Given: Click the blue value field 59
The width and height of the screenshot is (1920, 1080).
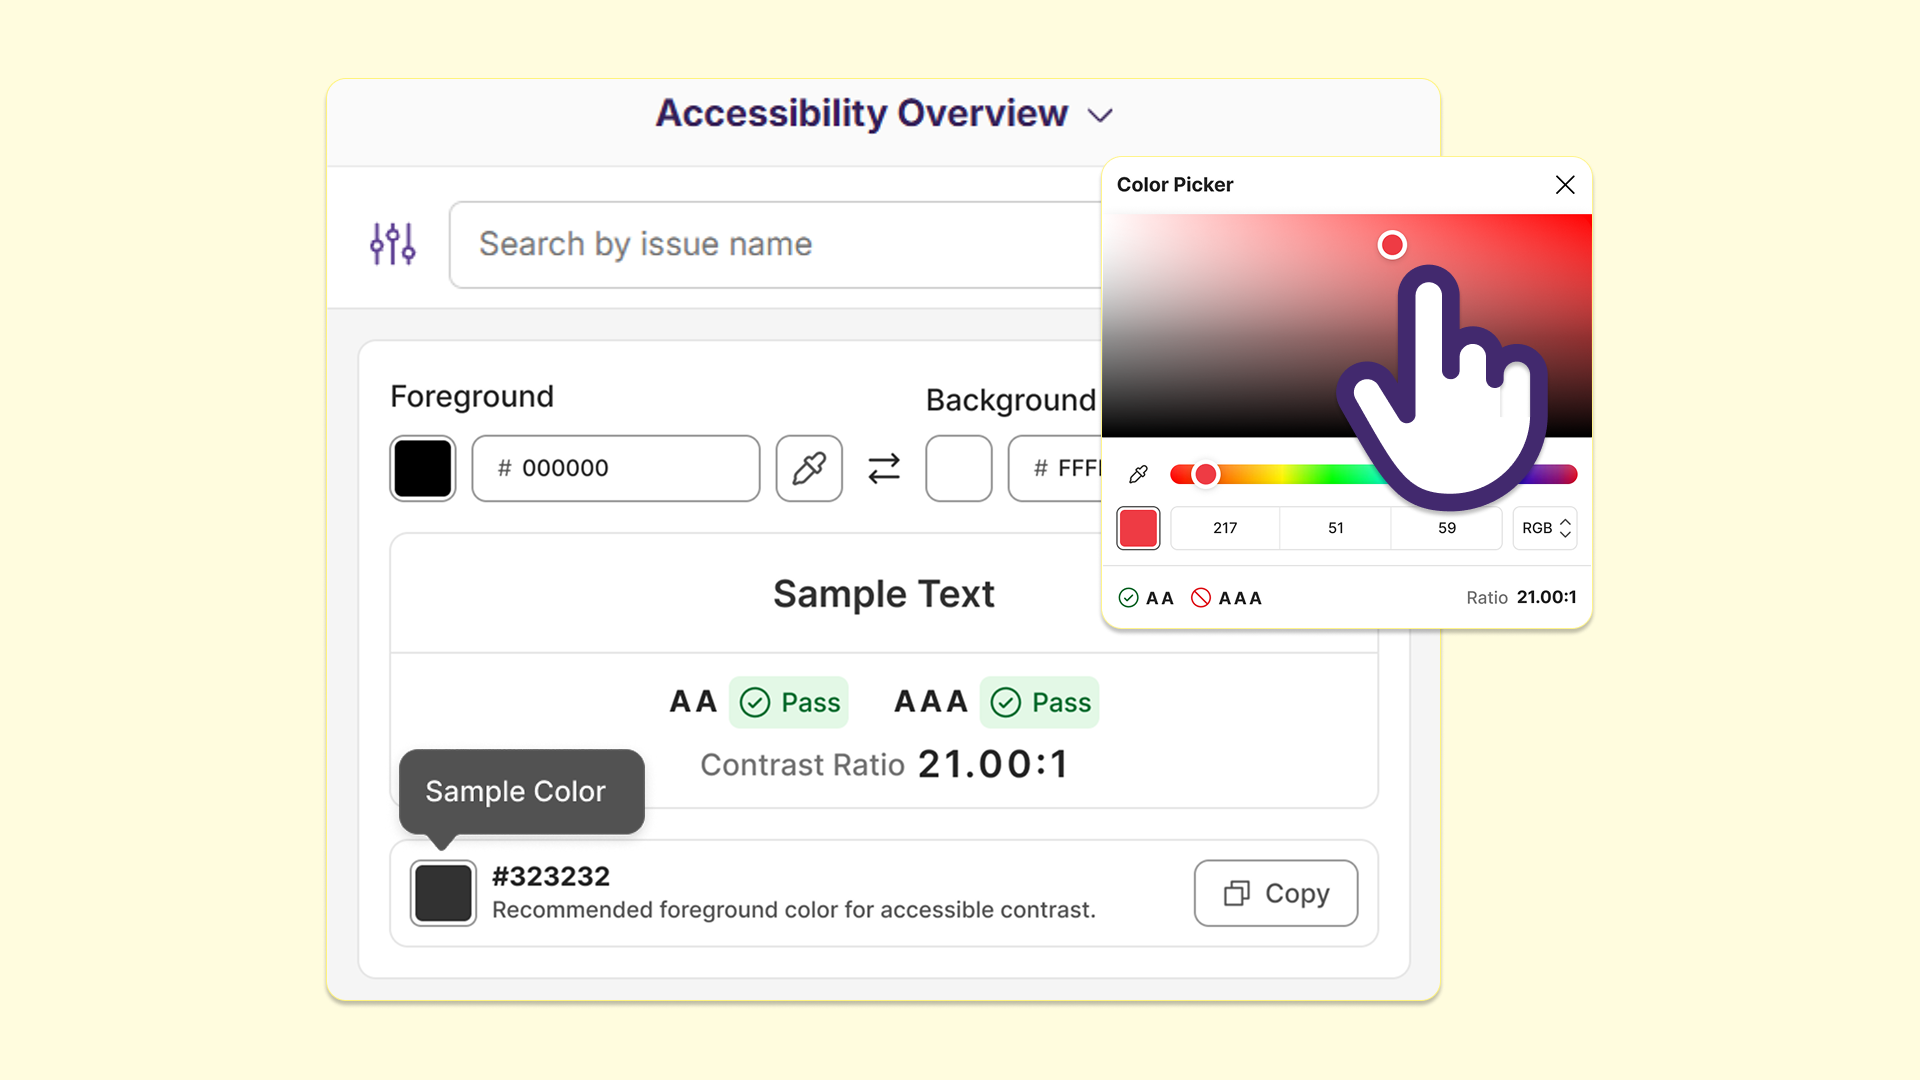Looking at the screenshot, I should pyautogui.click(x=1447, y=528).
